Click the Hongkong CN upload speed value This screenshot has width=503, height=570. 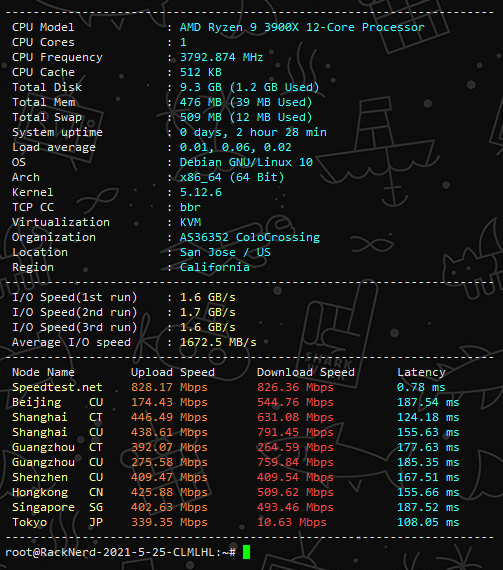point(169,492)
